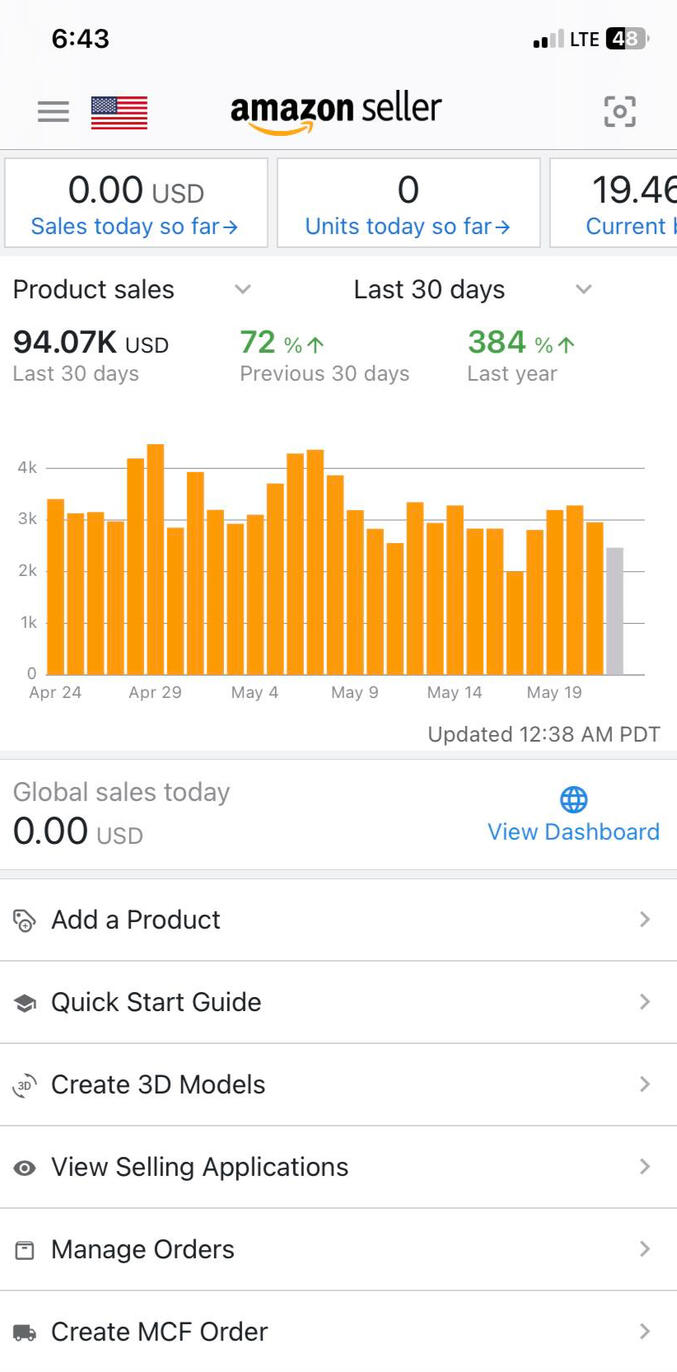This screenshot has width=677, height=1372.
Task: Open the Last 30 days range dropdown
Action: coord(584,290)
